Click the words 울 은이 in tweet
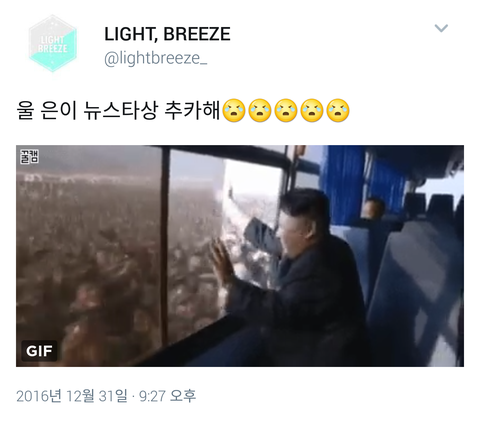The image size is (480, 421). 47,110
